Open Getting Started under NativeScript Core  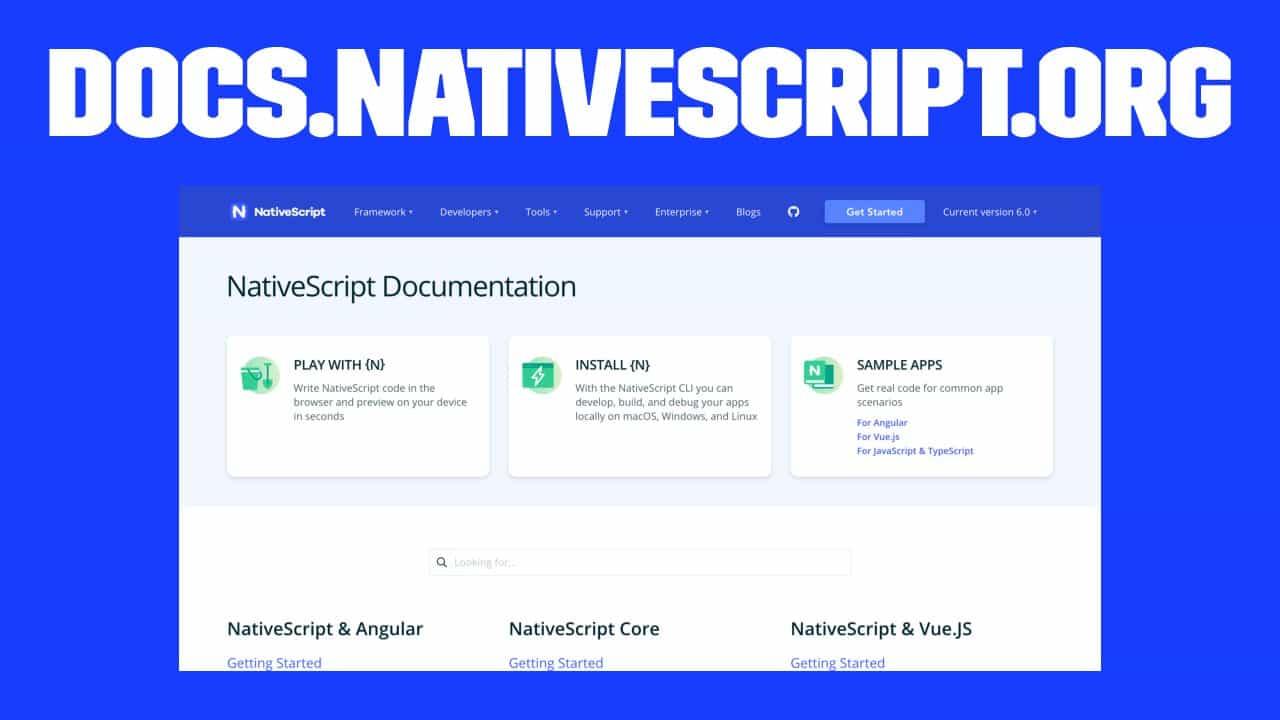tap(556, 662)
